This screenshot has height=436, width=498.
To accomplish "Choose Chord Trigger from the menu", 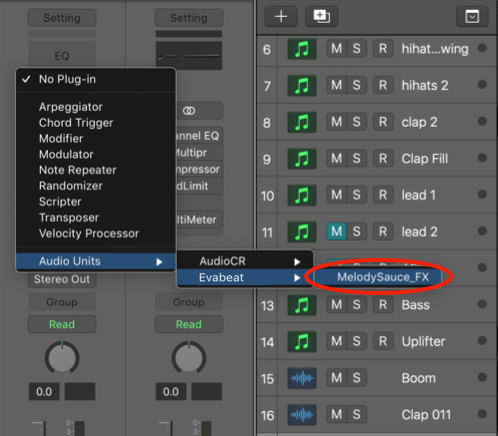I will tap(96, 123).
